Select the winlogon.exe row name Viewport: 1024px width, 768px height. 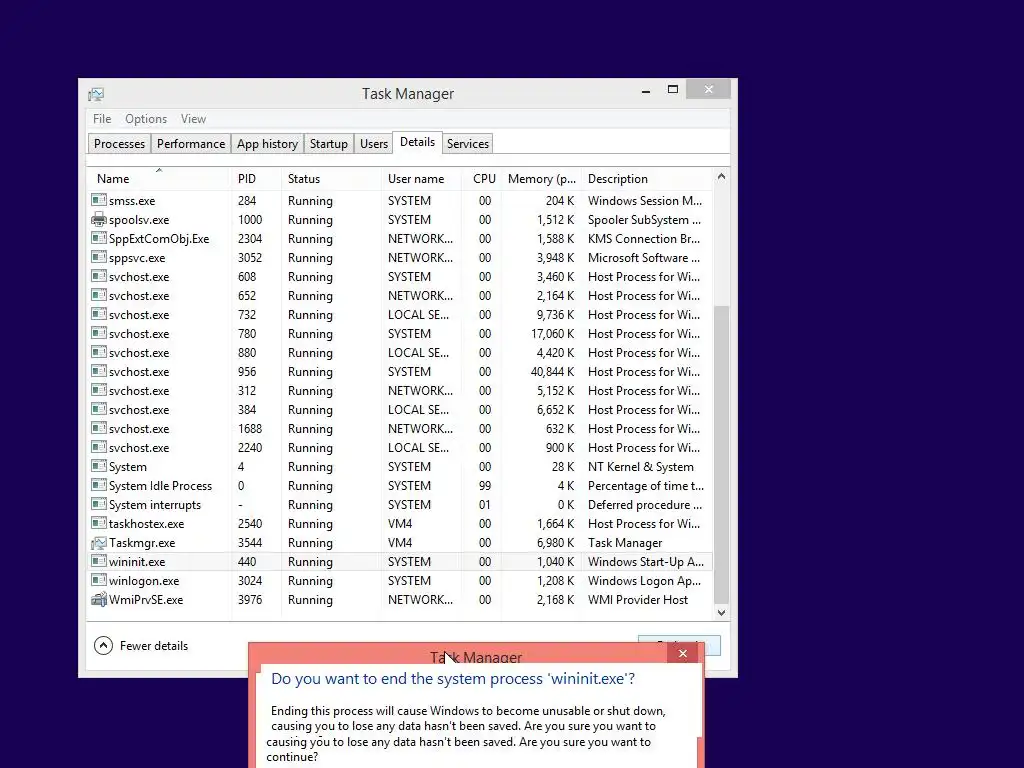tap(144, 581)
